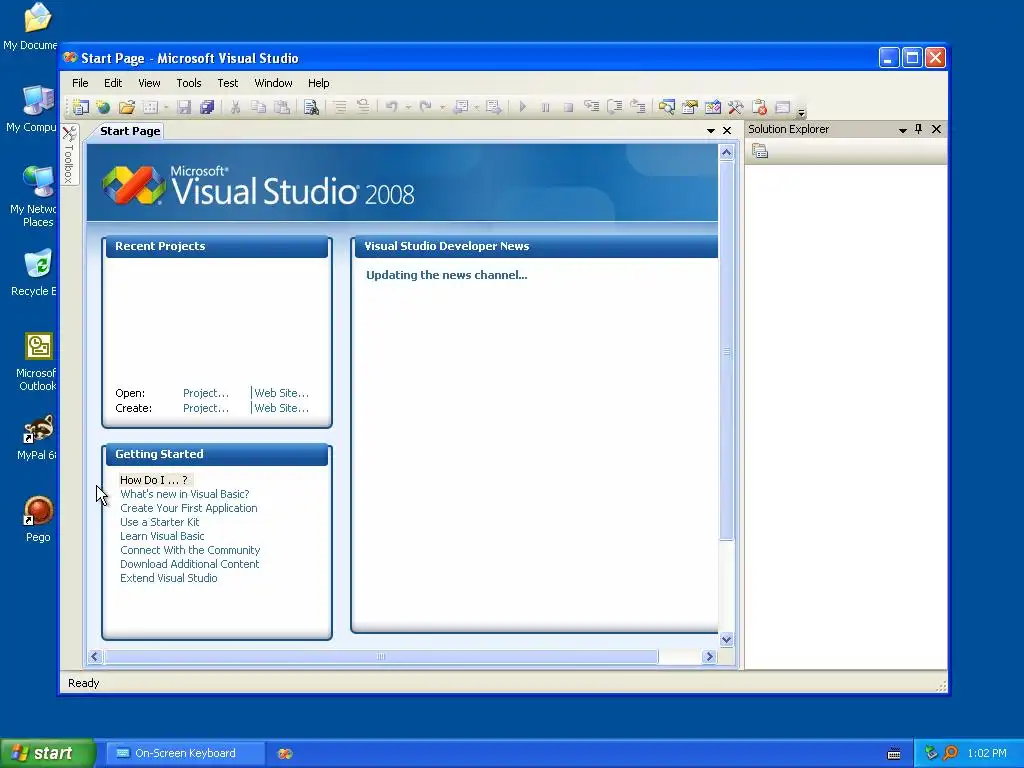Click the Navigate Backward icon
Viewport: 1024px width, 768px height.
460,107
